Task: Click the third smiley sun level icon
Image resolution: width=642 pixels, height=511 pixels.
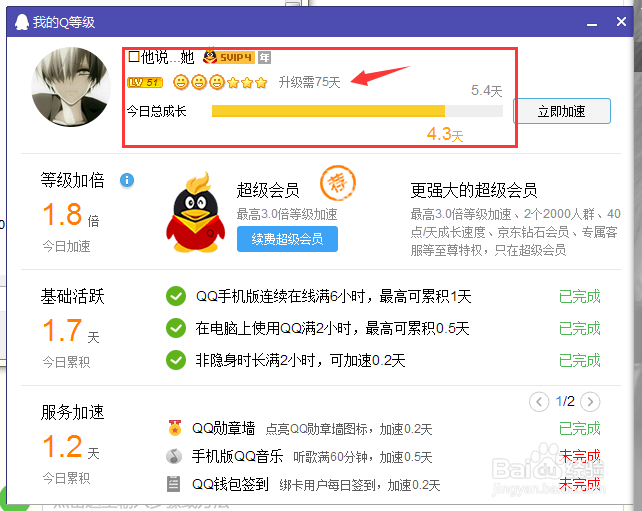Action: click(x=217, y=82)
